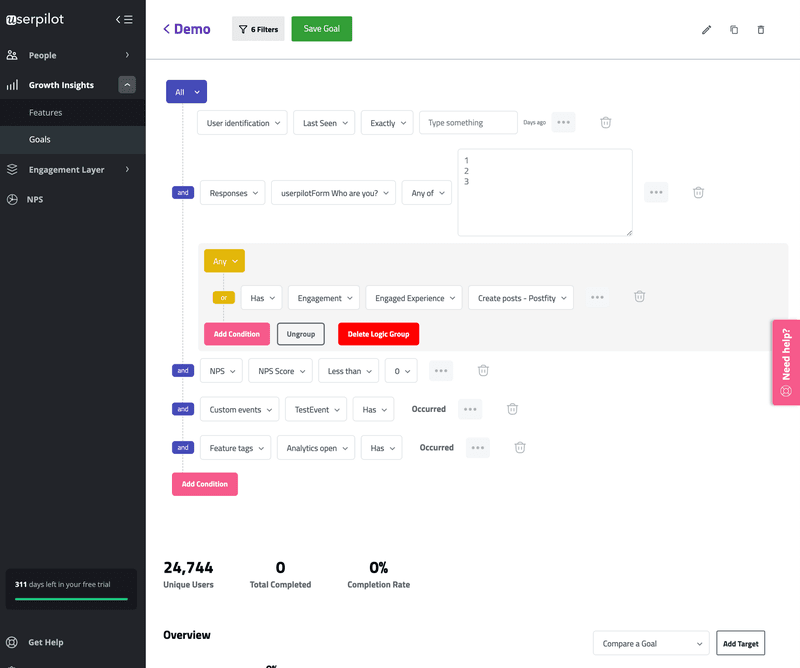The height and width of the screenshot is (668, 800).
Task: Delete the User identification condition via its trash icon
Action: [x=606, y=122]
